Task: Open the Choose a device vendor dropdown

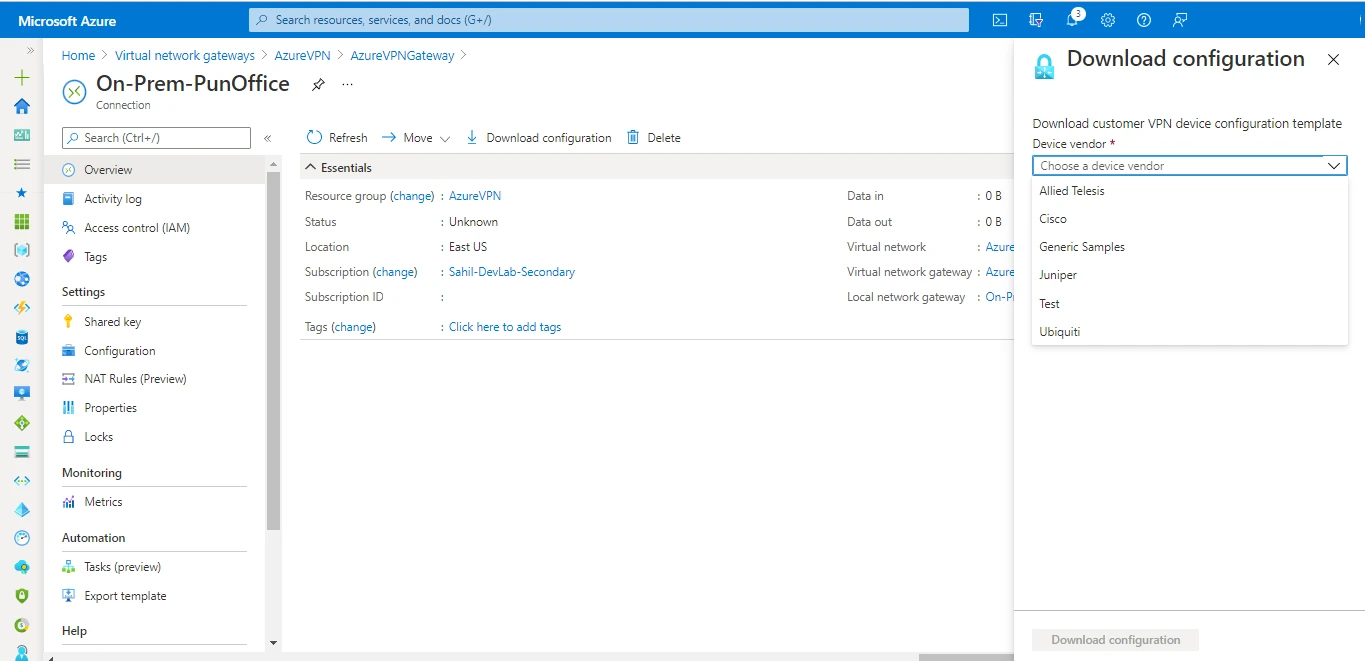Action: [1189, 165]
